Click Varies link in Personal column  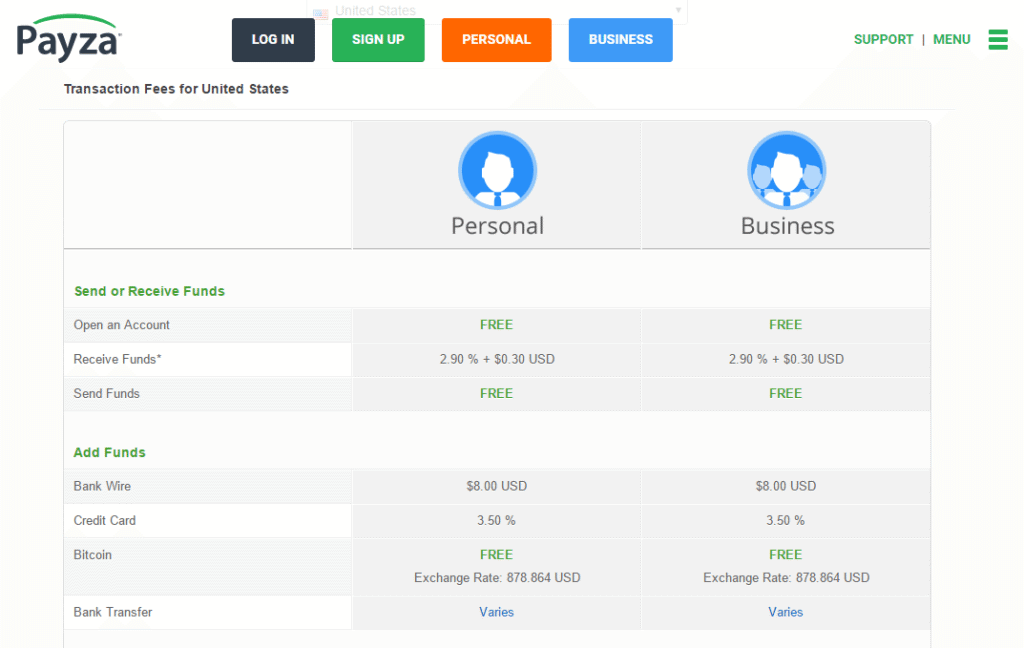pos(496,612)
